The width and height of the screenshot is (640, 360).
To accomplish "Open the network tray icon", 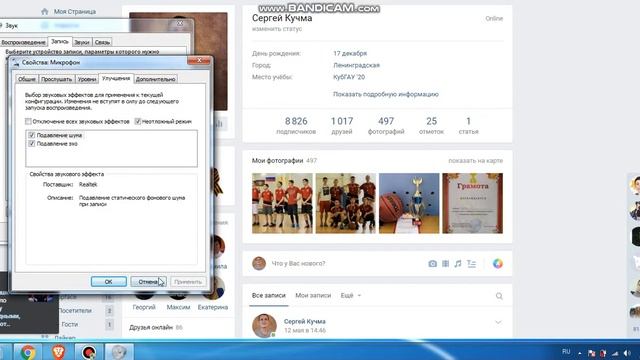I will pyautogui.click(x=615, y=353).
